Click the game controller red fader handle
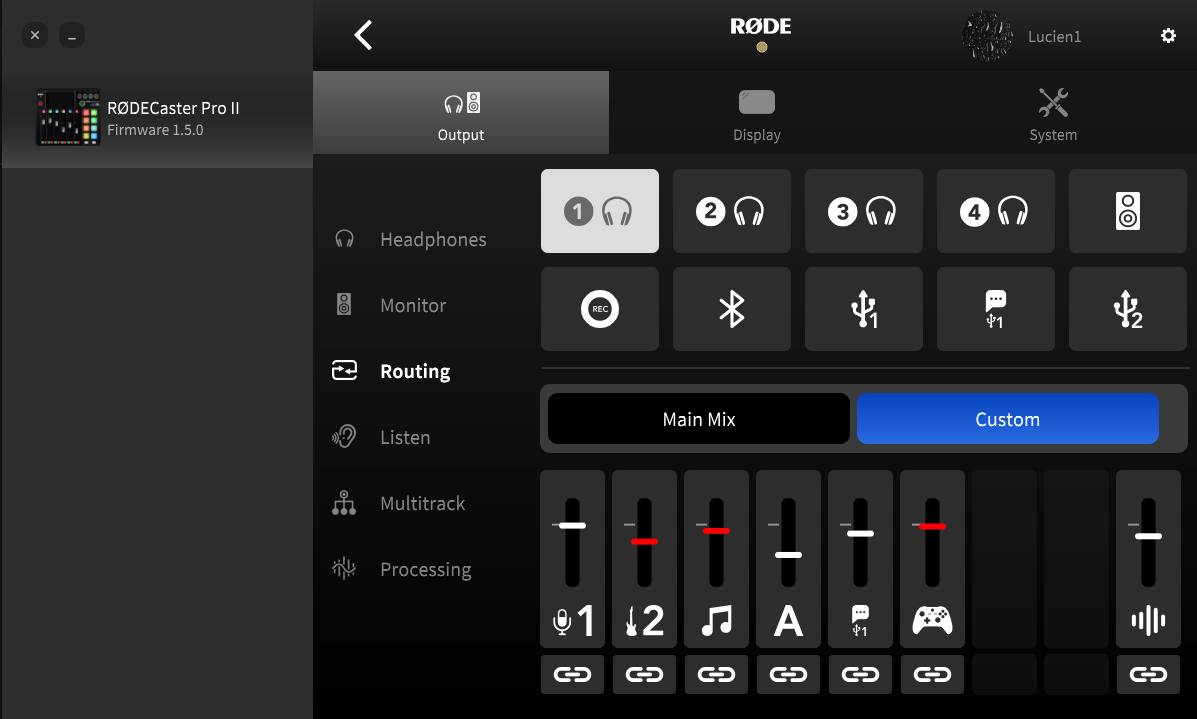1197x719 pixels. (932, 526)
